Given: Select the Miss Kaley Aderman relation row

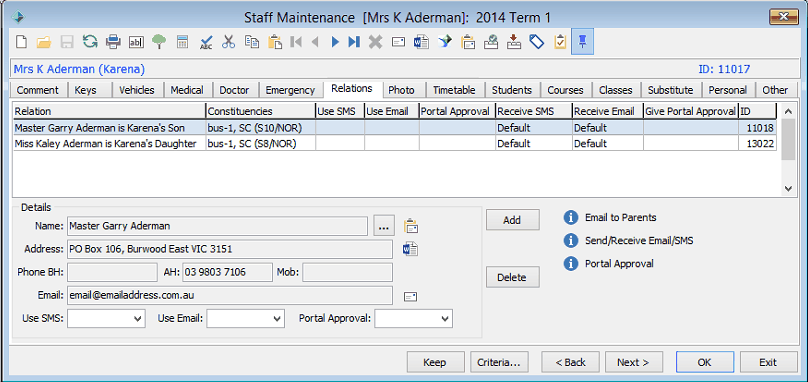Looking at the screenshot, I should 395,144.
